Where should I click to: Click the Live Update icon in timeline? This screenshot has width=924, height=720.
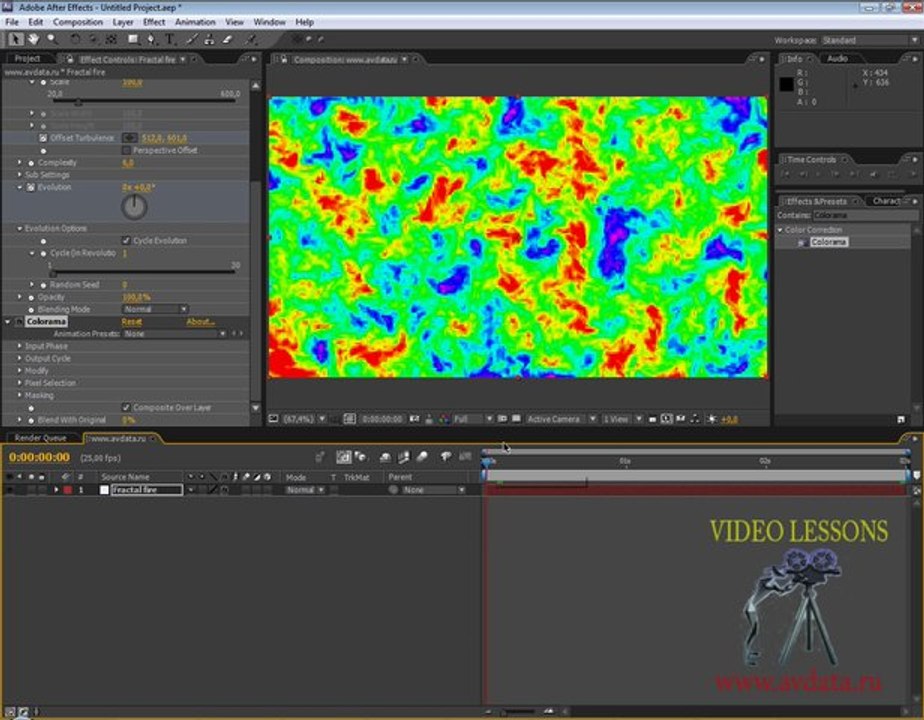[344, 457]
